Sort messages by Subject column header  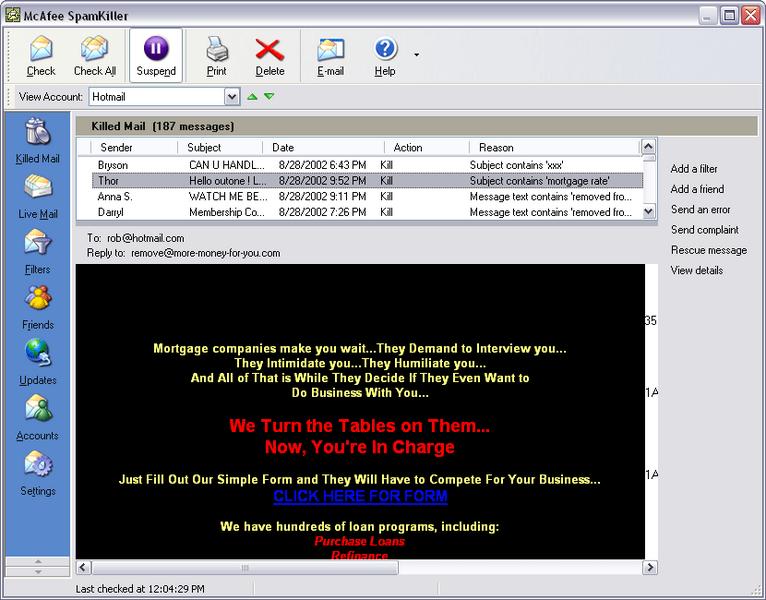pos(220,148)
